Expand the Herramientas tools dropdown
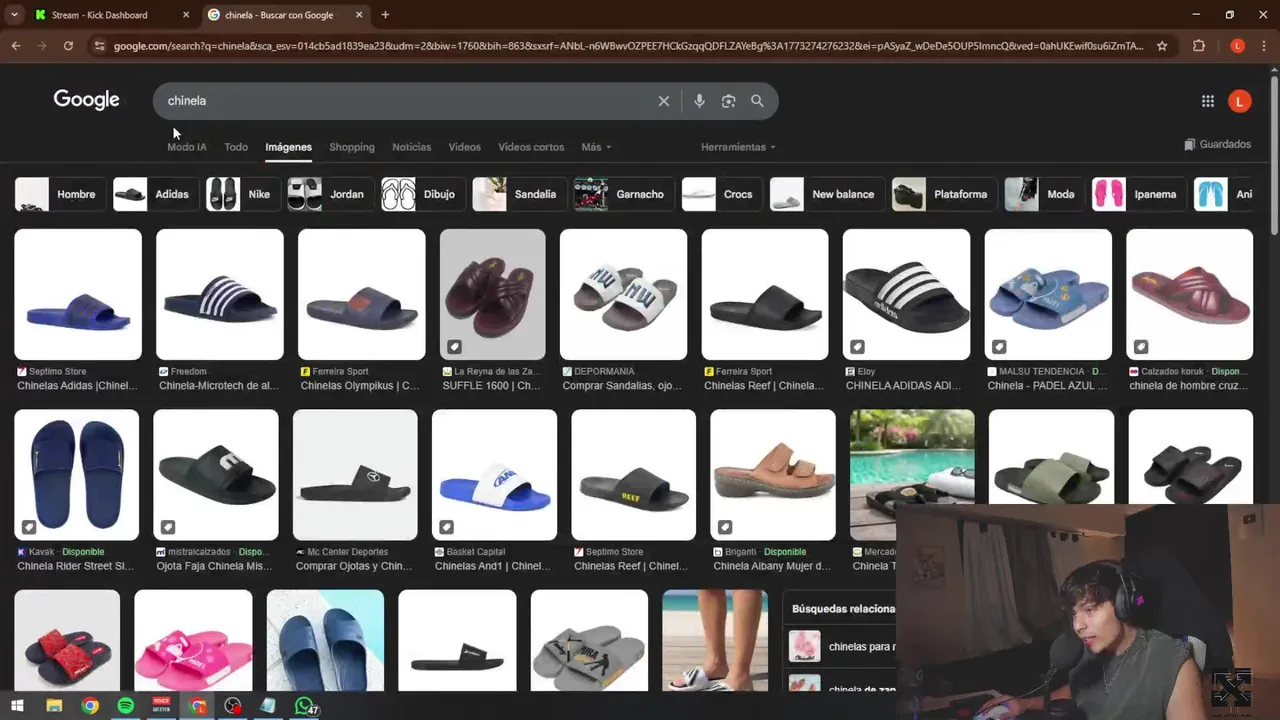 tap(738, 147)
